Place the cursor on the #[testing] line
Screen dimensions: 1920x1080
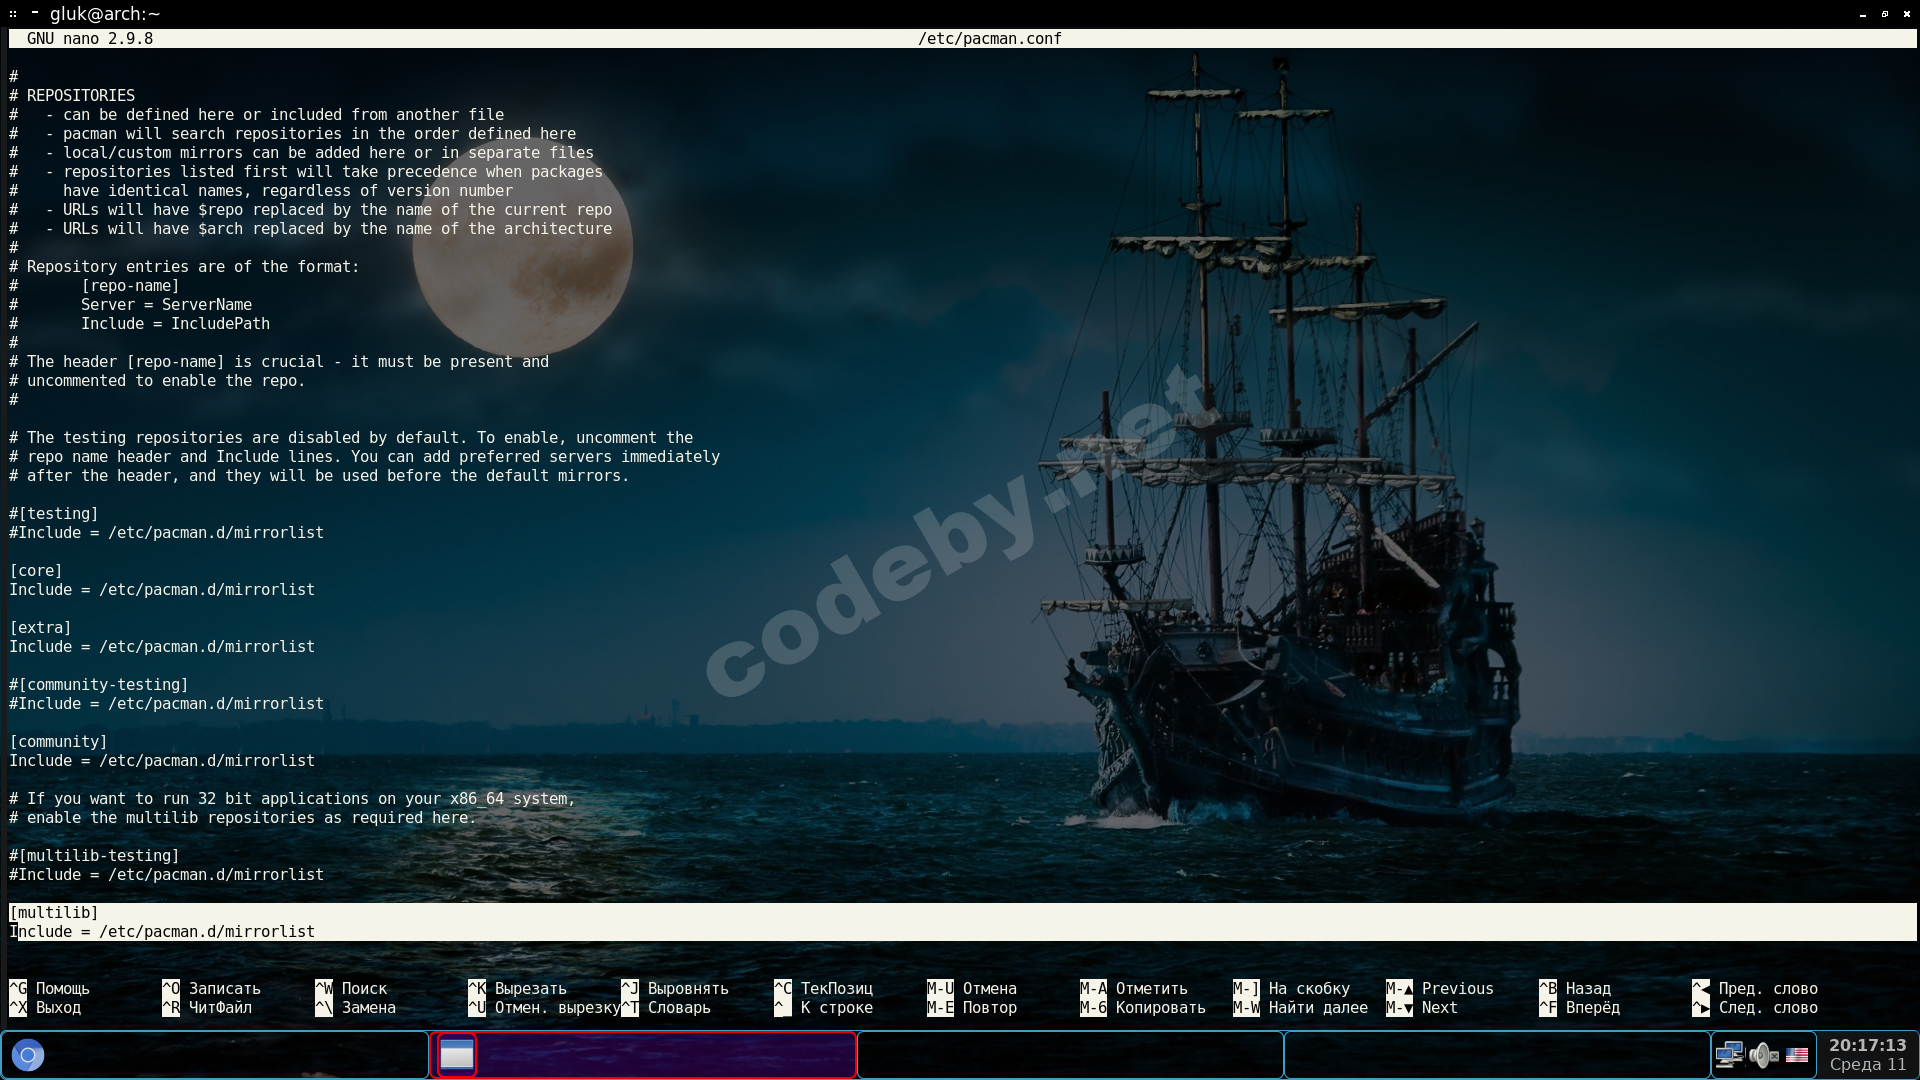(54, 513)
